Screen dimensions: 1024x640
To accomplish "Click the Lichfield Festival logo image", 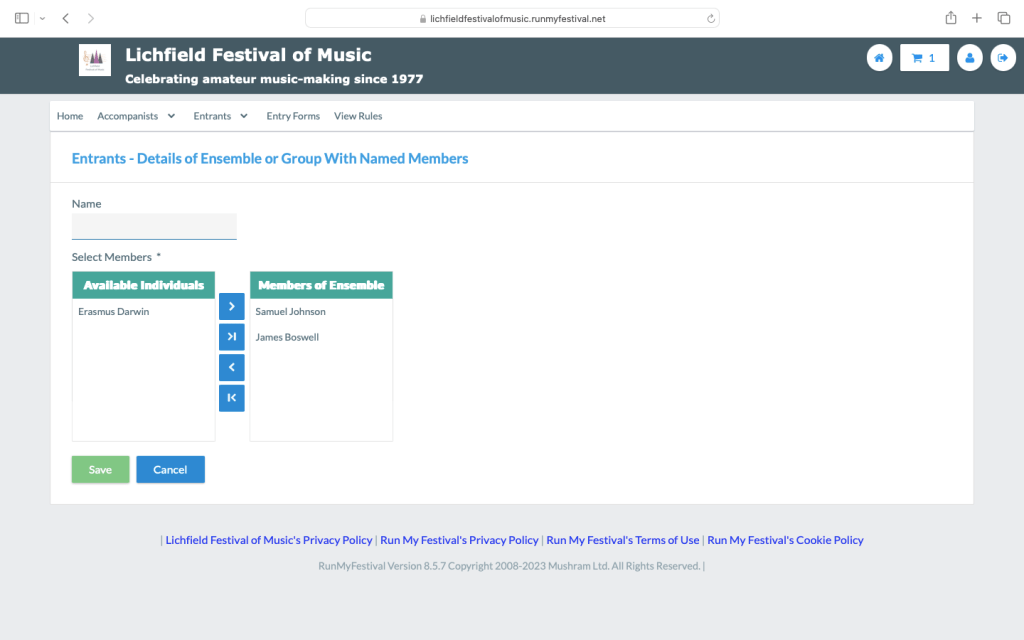I will point(95,60).
